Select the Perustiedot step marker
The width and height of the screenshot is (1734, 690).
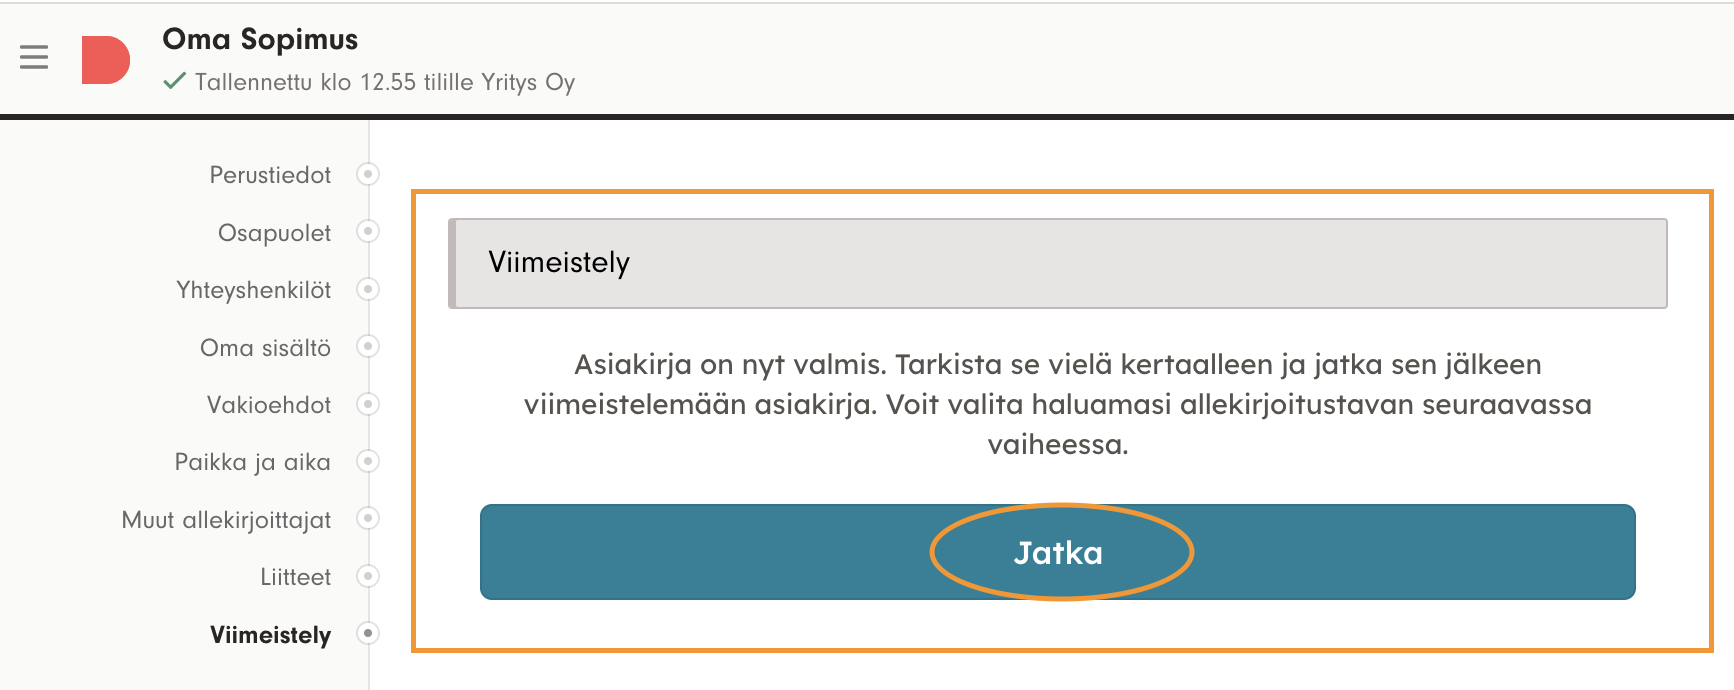coord(368,174)
